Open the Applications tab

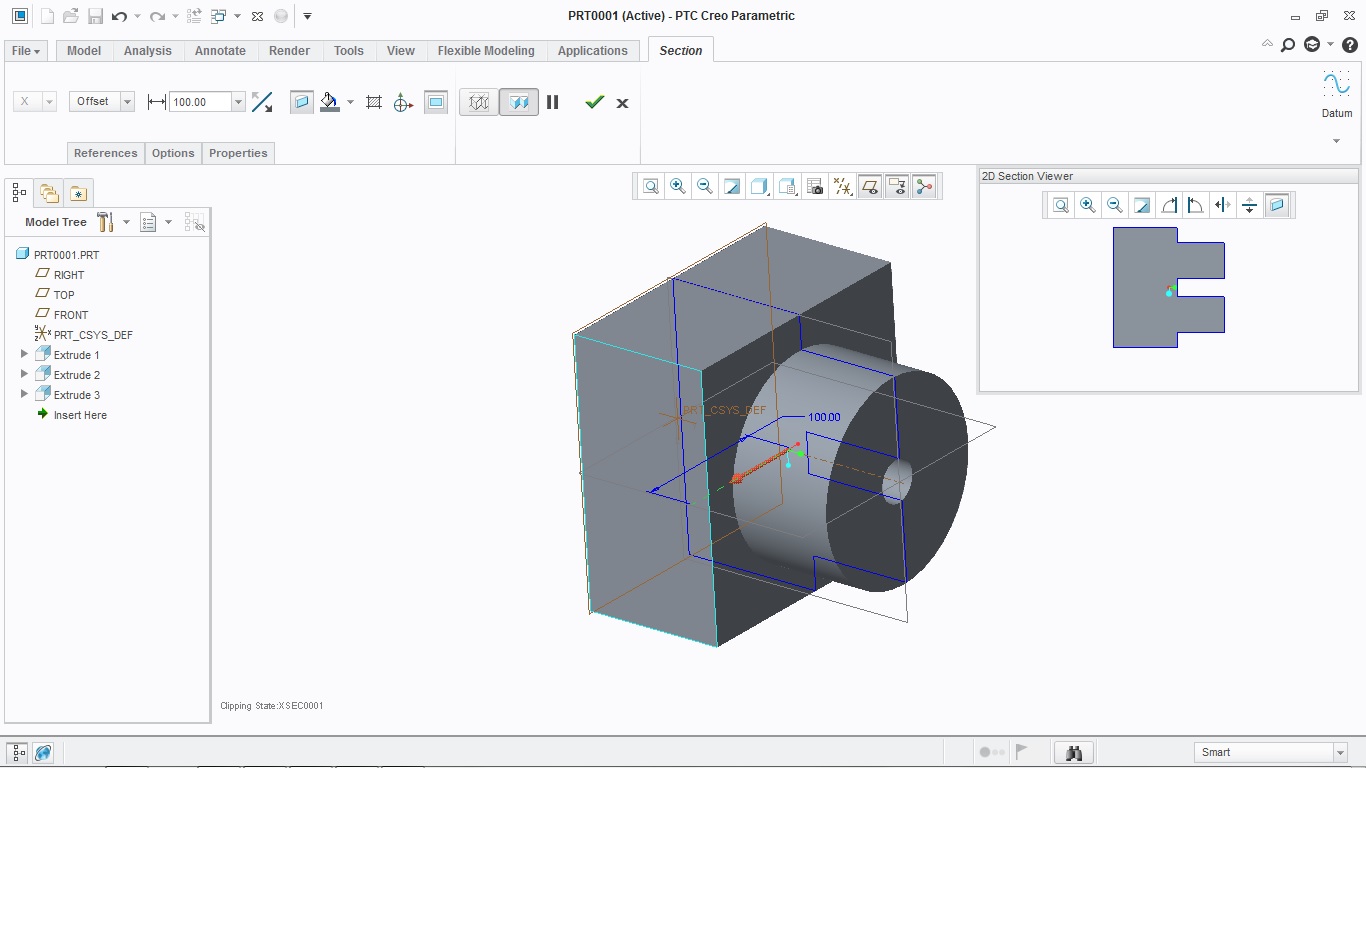point(593,51)
